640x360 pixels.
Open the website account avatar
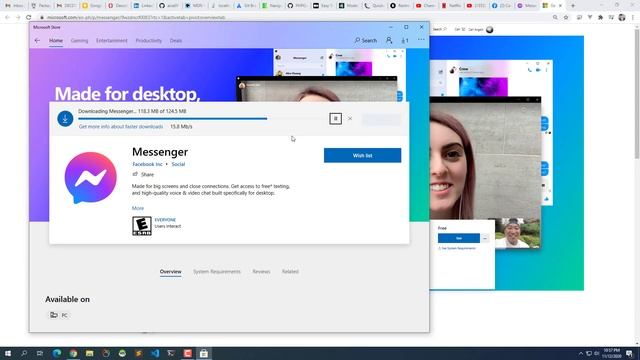point(490,29)
